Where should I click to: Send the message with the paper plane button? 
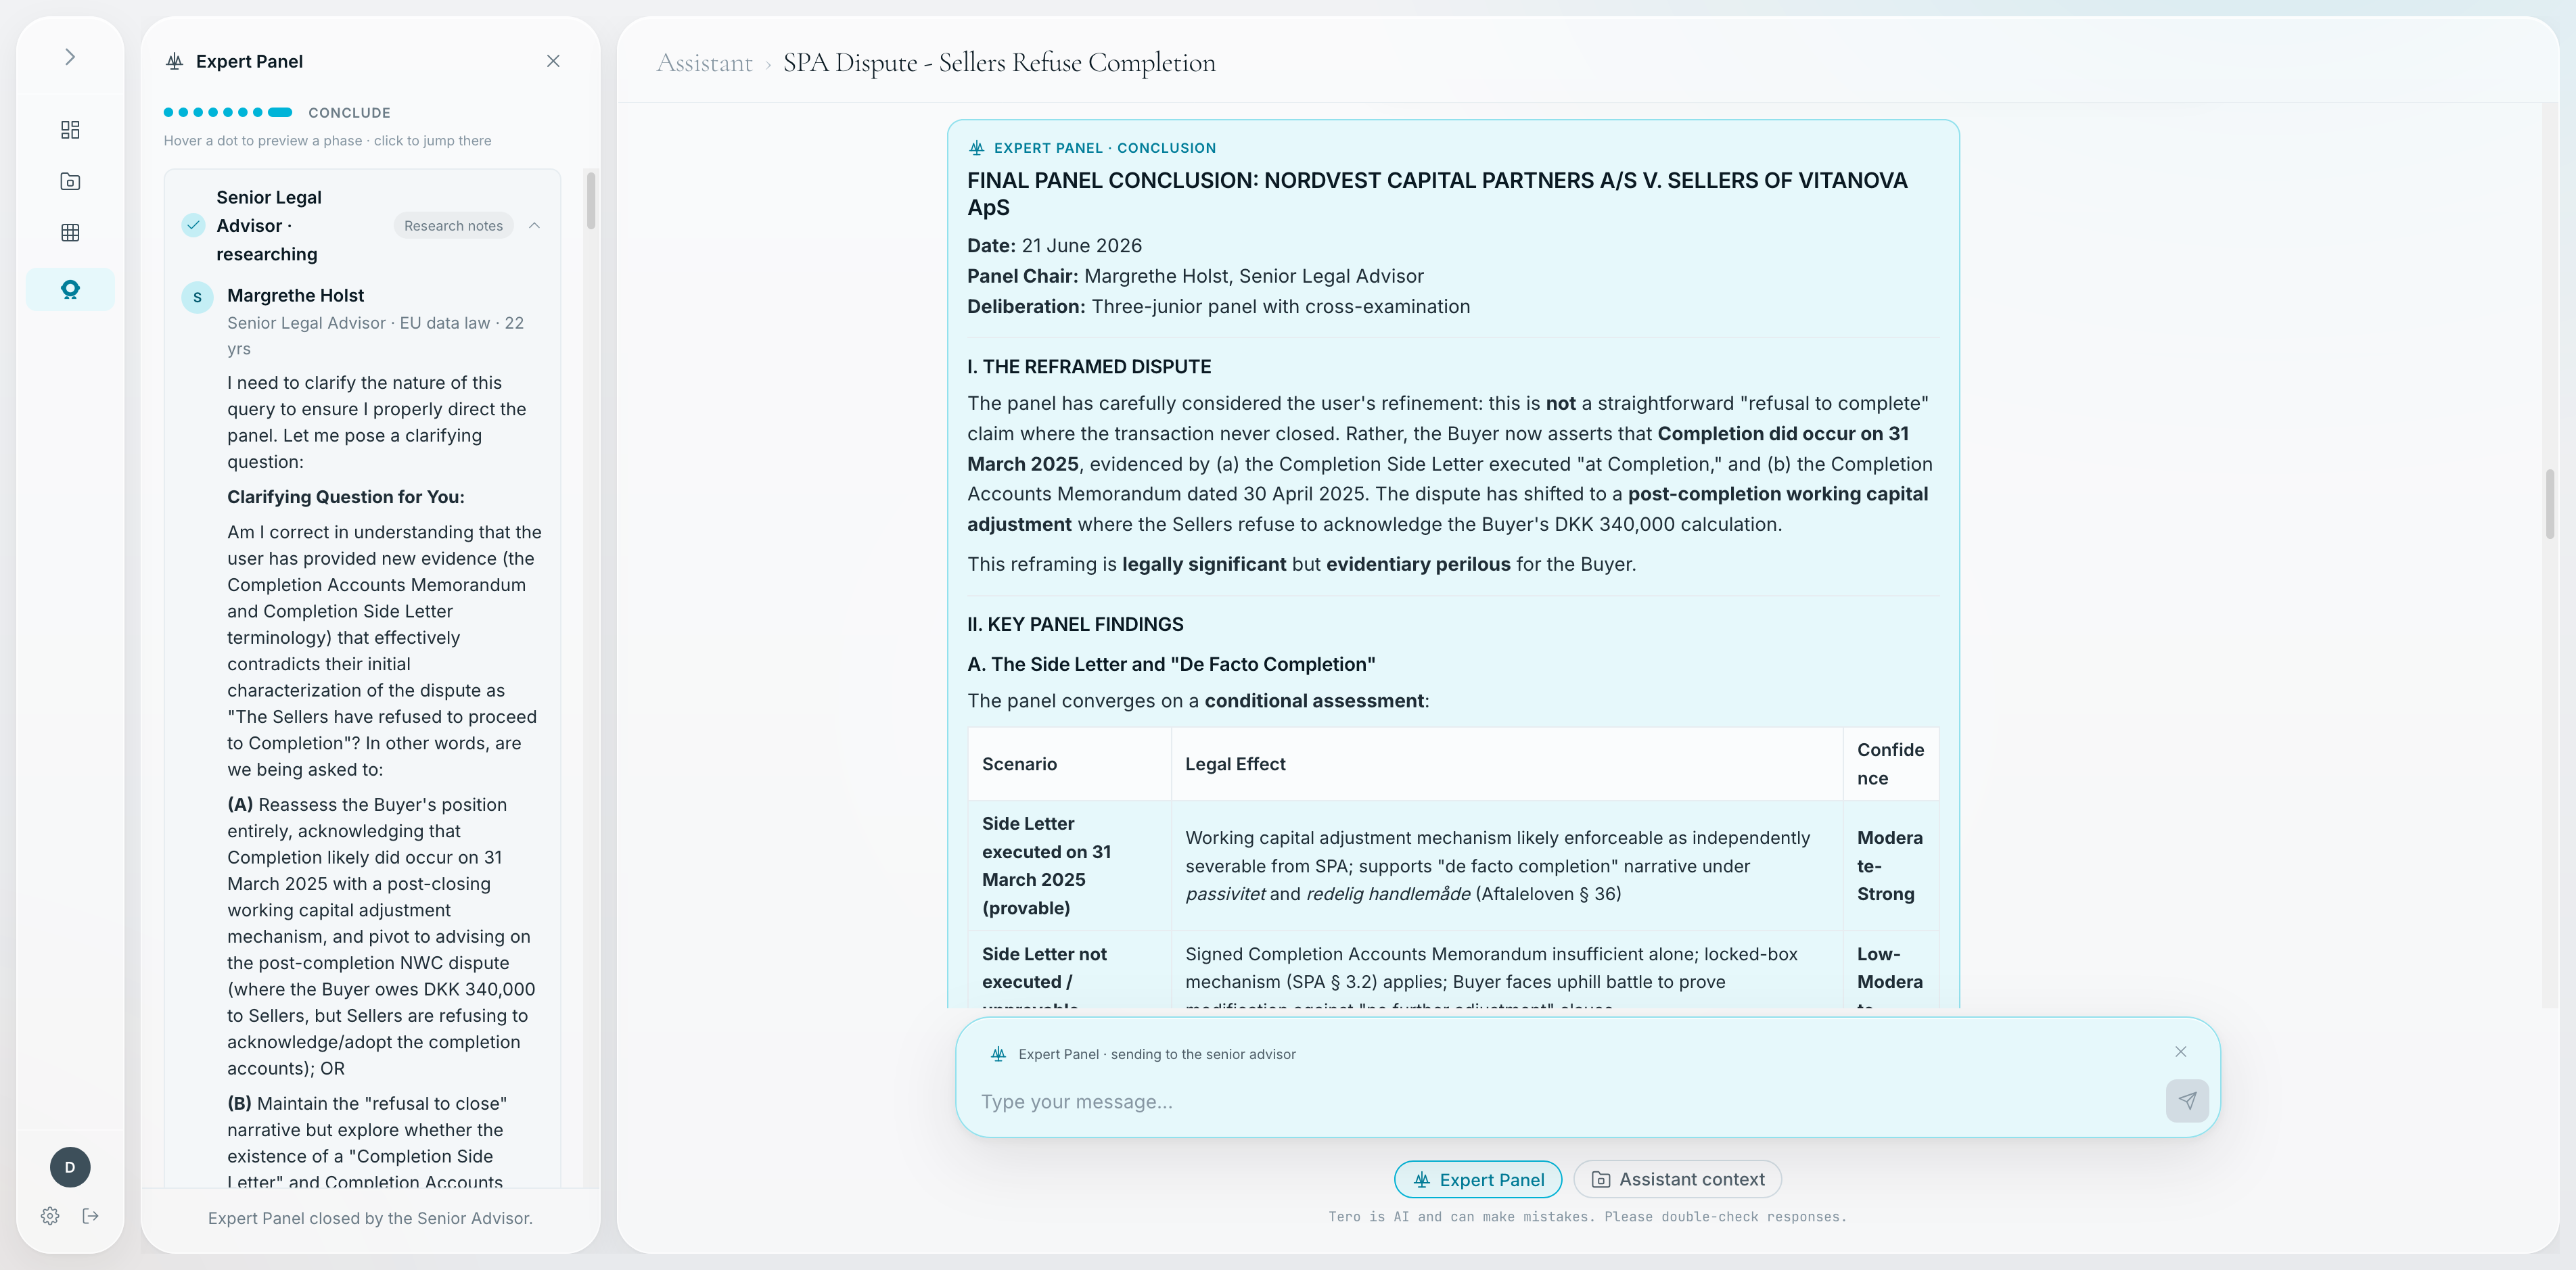2187,1101
